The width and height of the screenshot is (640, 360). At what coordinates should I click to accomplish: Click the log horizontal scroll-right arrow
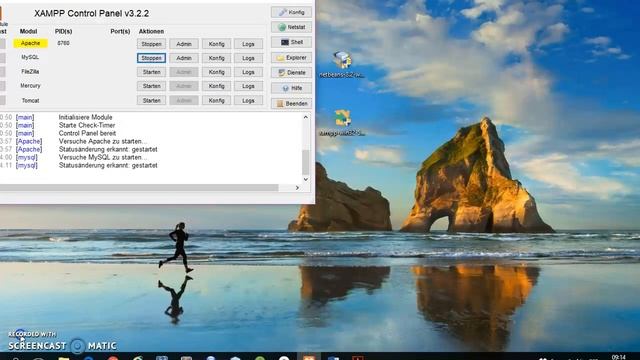297,188
